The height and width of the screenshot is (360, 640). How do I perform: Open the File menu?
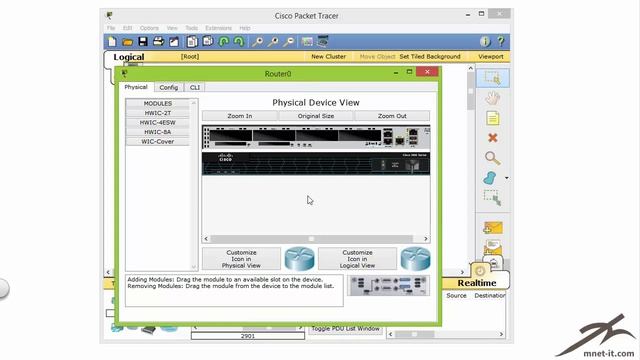[111, 28]
